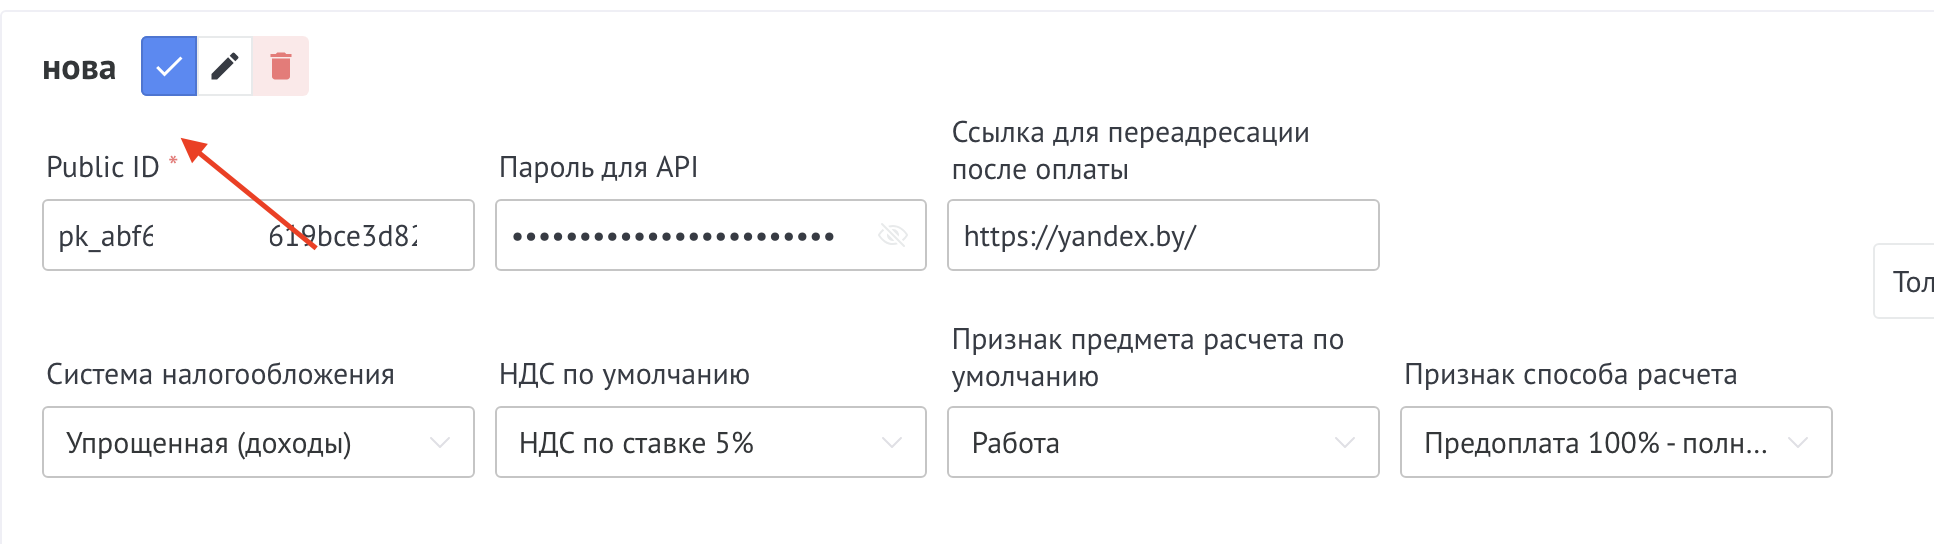Click the Пароль для API label
Viewport: 1934px width, 544px height.
coord(598,167)
